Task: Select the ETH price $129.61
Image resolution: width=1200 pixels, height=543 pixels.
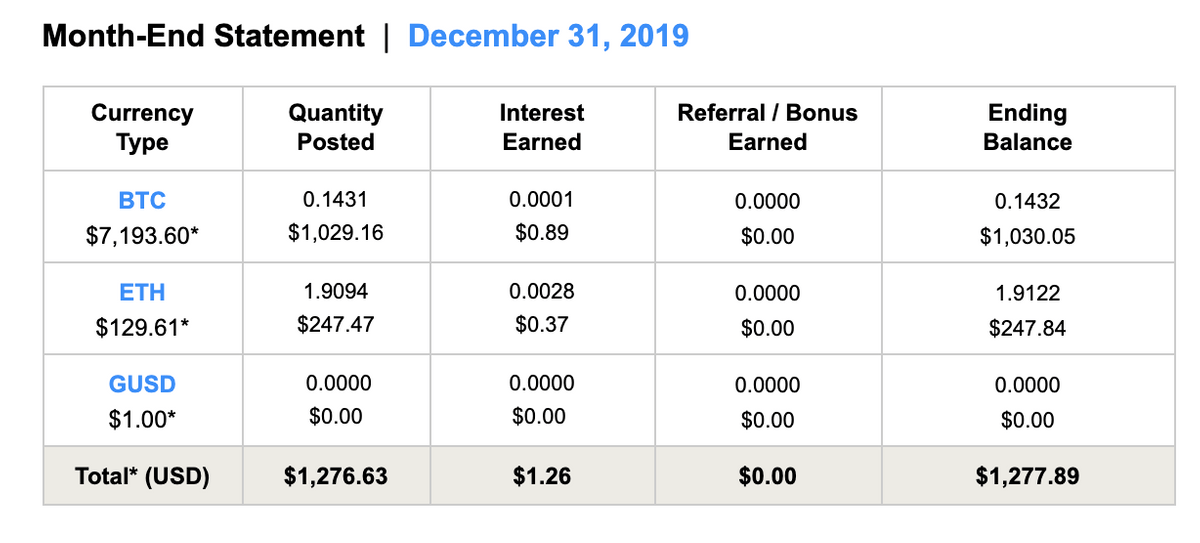Action: click(142, 328)
